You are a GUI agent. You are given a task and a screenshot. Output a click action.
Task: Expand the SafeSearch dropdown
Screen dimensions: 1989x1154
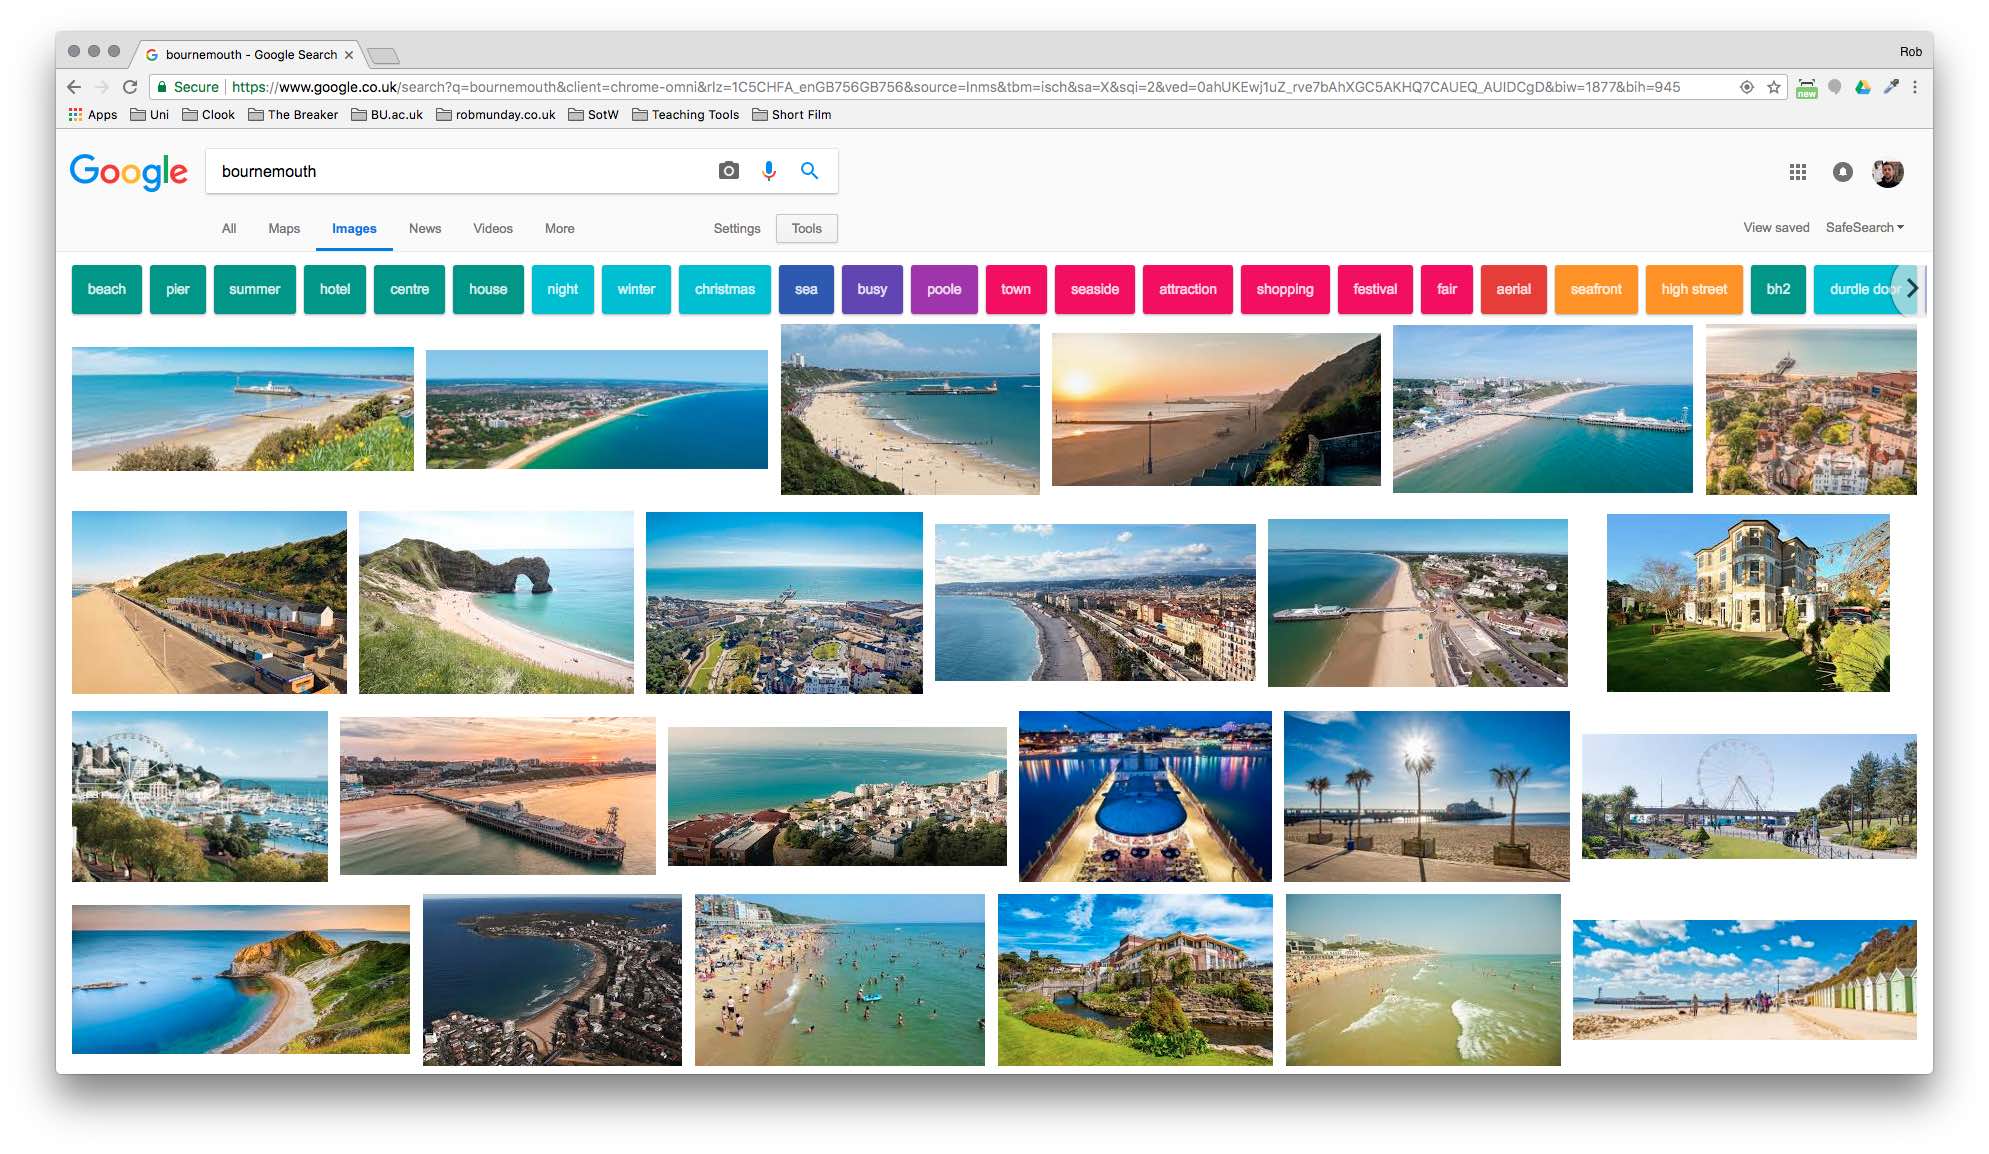pos(1864,228)
